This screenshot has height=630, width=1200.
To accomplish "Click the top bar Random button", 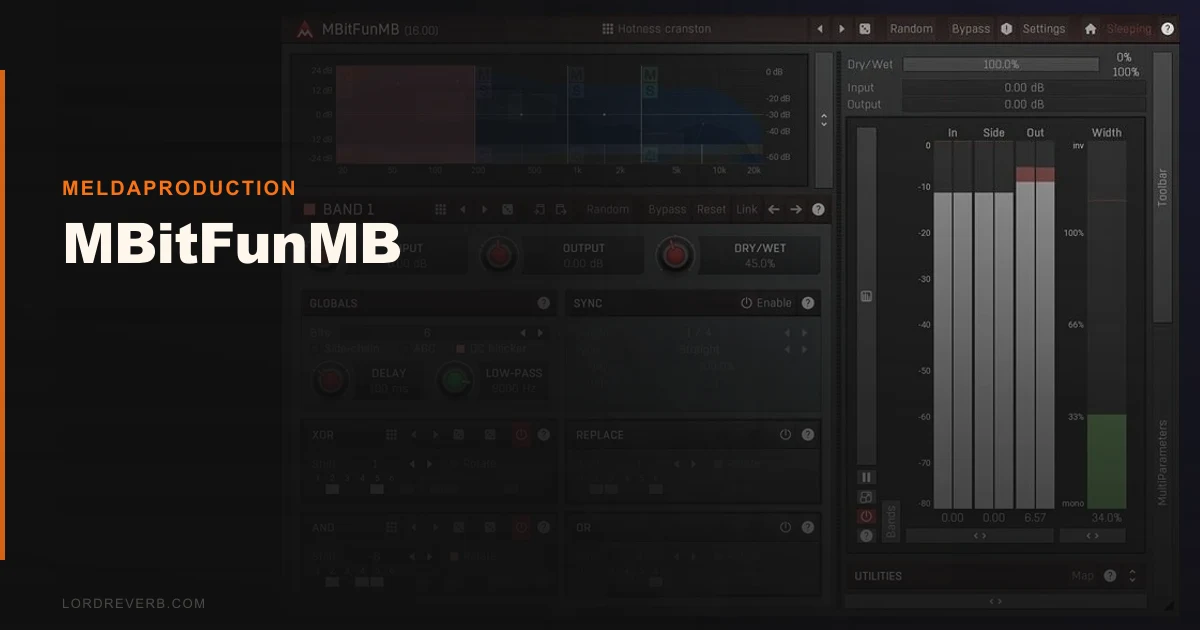I will 911,29.
